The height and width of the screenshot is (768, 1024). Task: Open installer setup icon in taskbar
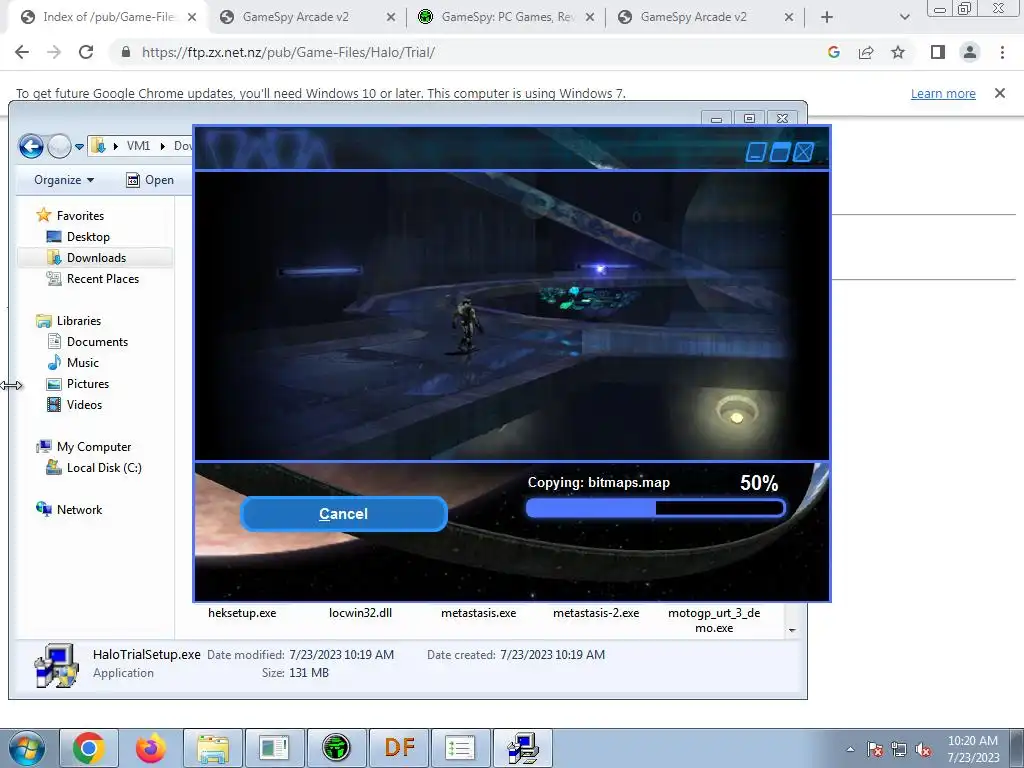523,748
